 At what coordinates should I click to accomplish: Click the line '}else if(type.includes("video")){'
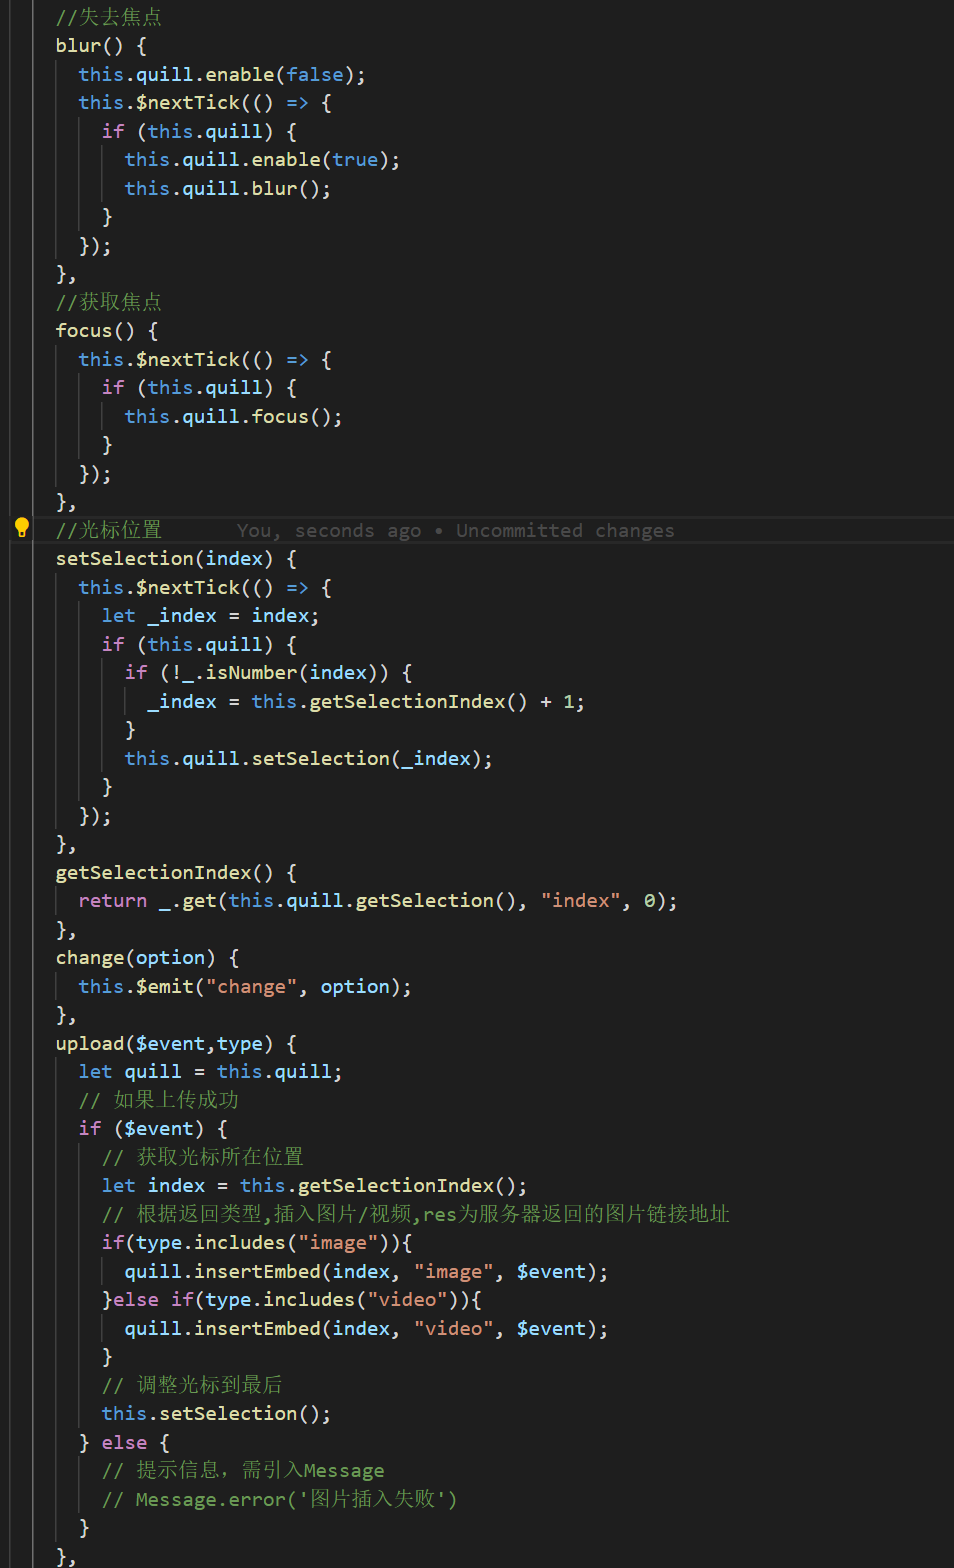[x=292, y=1300]
